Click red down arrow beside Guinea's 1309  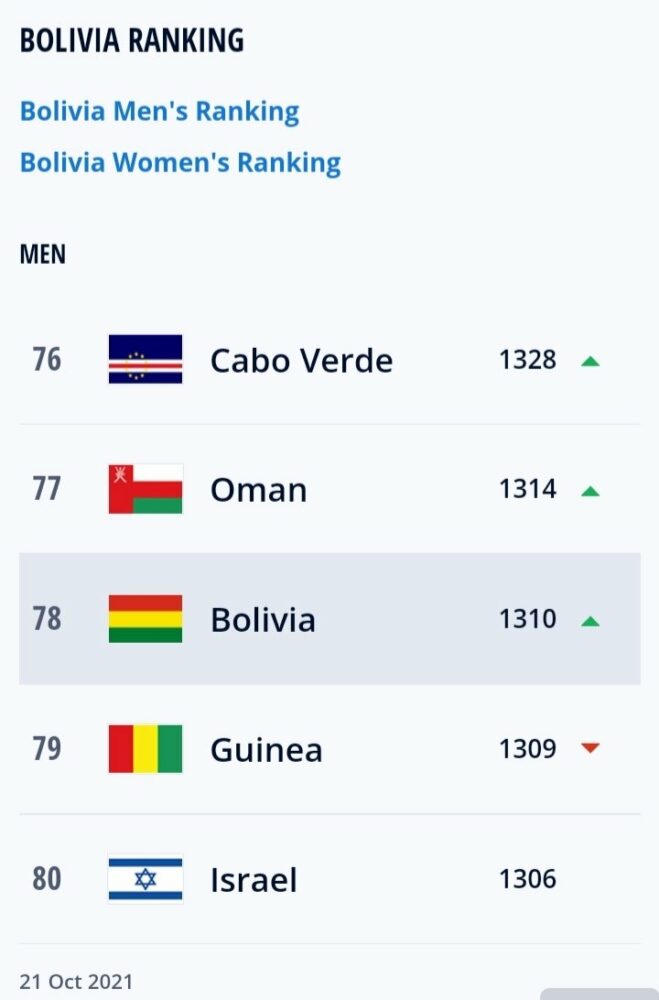pos(591,747)
